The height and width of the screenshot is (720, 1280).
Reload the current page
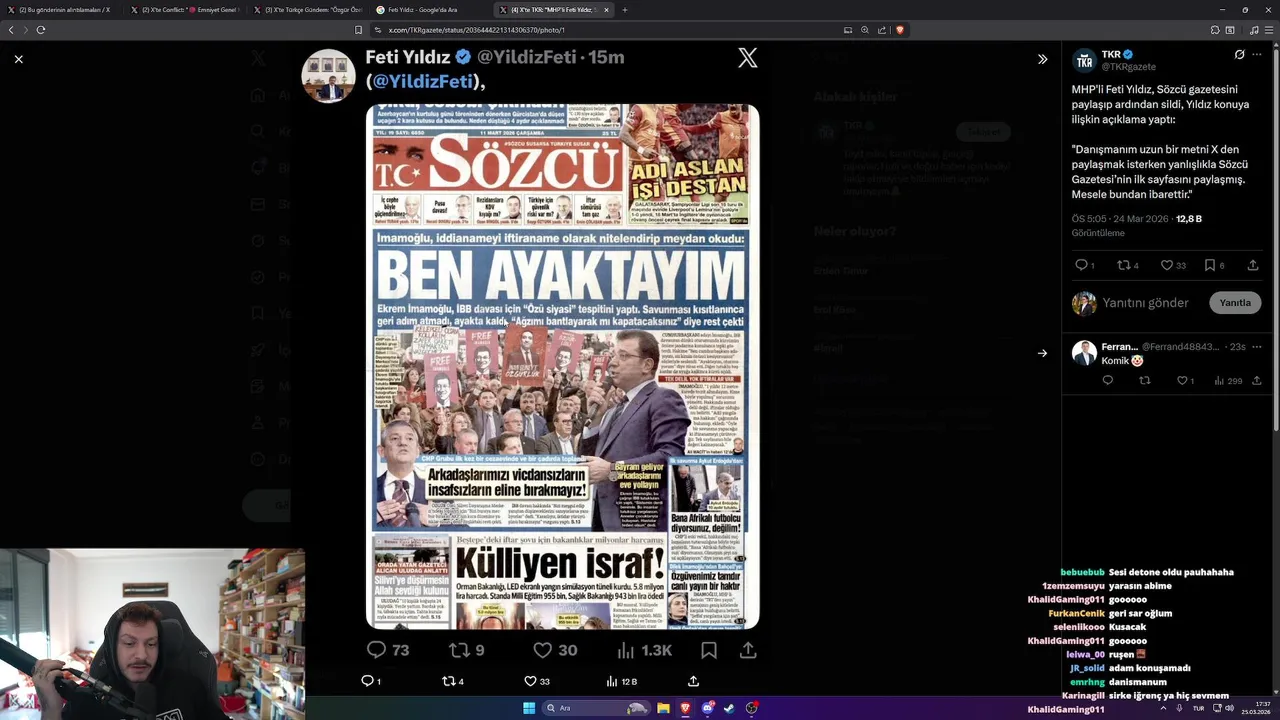click(41, 30)
